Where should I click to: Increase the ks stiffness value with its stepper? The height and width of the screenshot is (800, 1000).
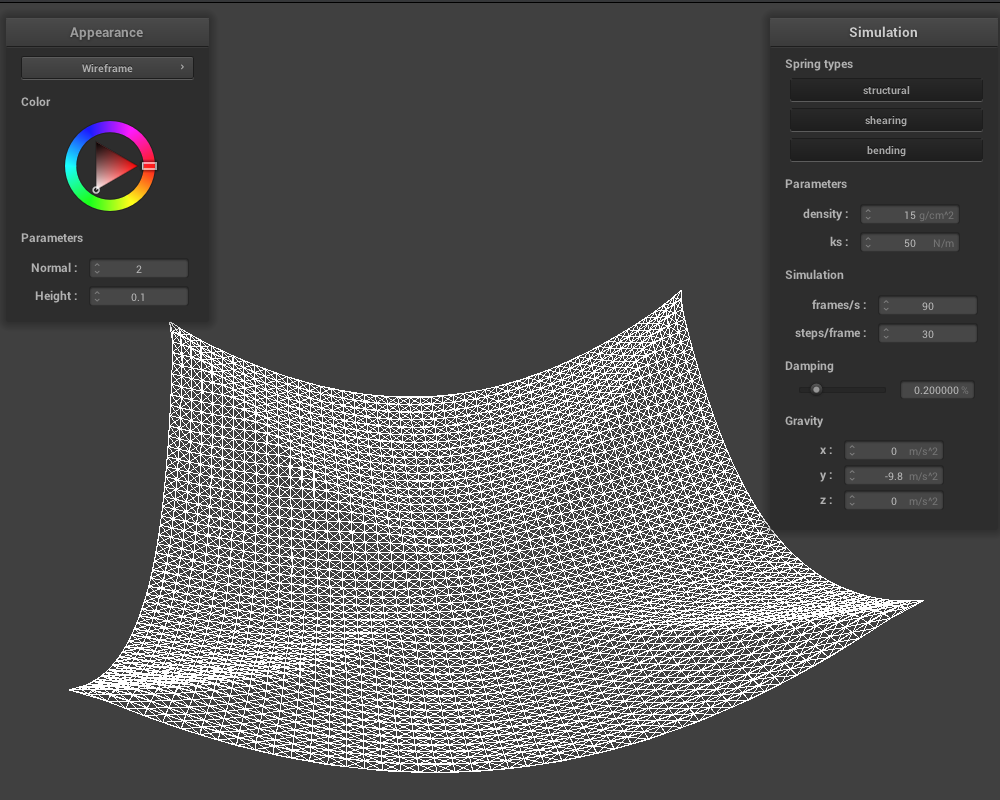pyautogui.click(x=868, y=239)
